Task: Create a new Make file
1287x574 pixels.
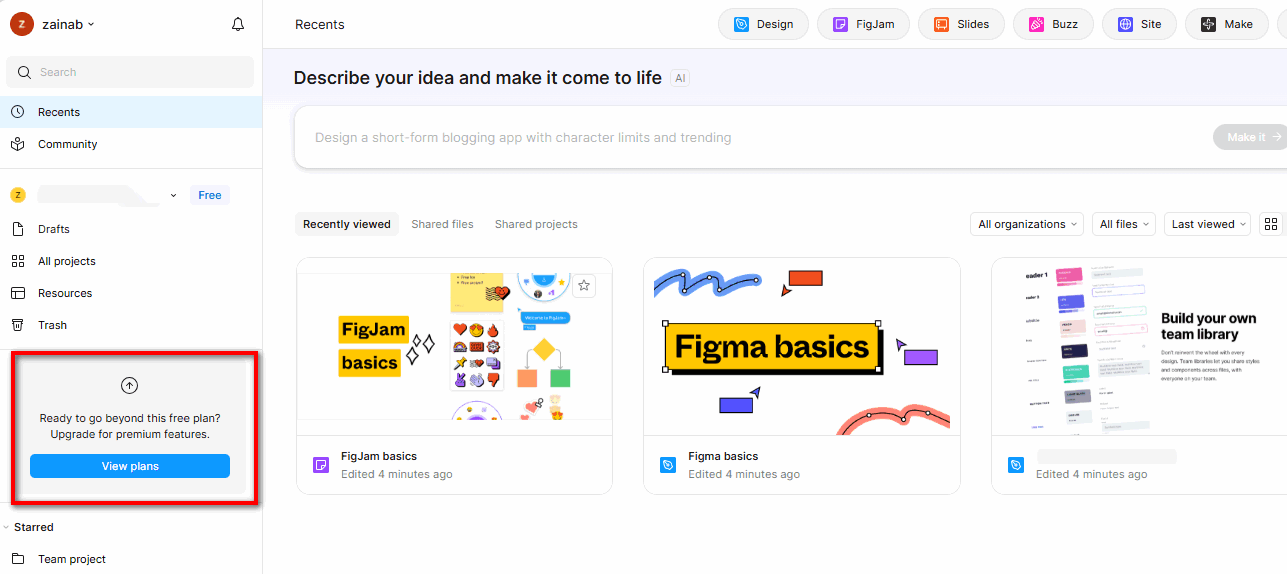Action: [1226, 24]
